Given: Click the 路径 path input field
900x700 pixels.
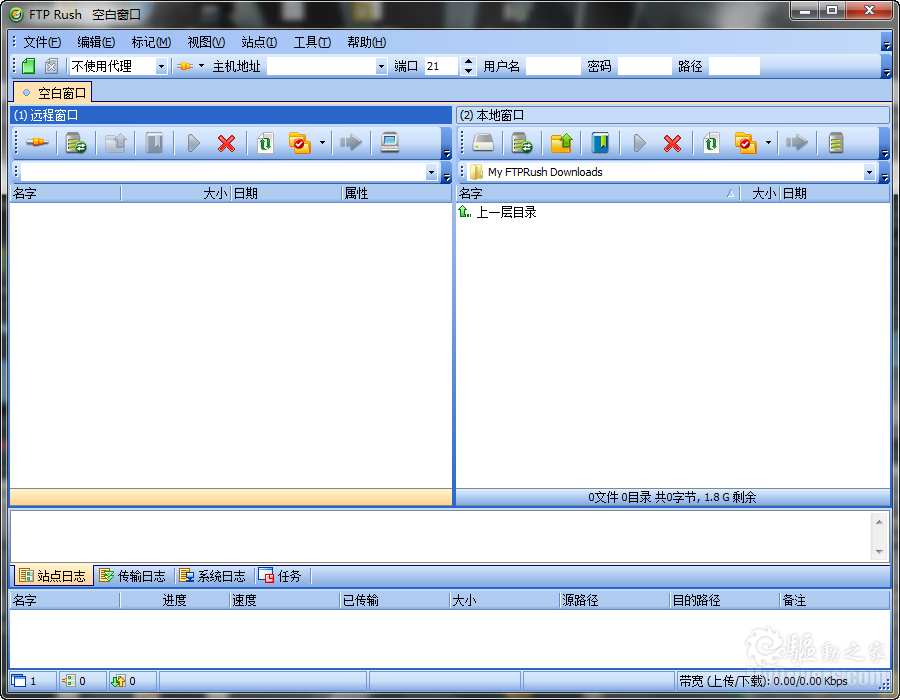Looking at the screenshot, I should pos(734,66).
